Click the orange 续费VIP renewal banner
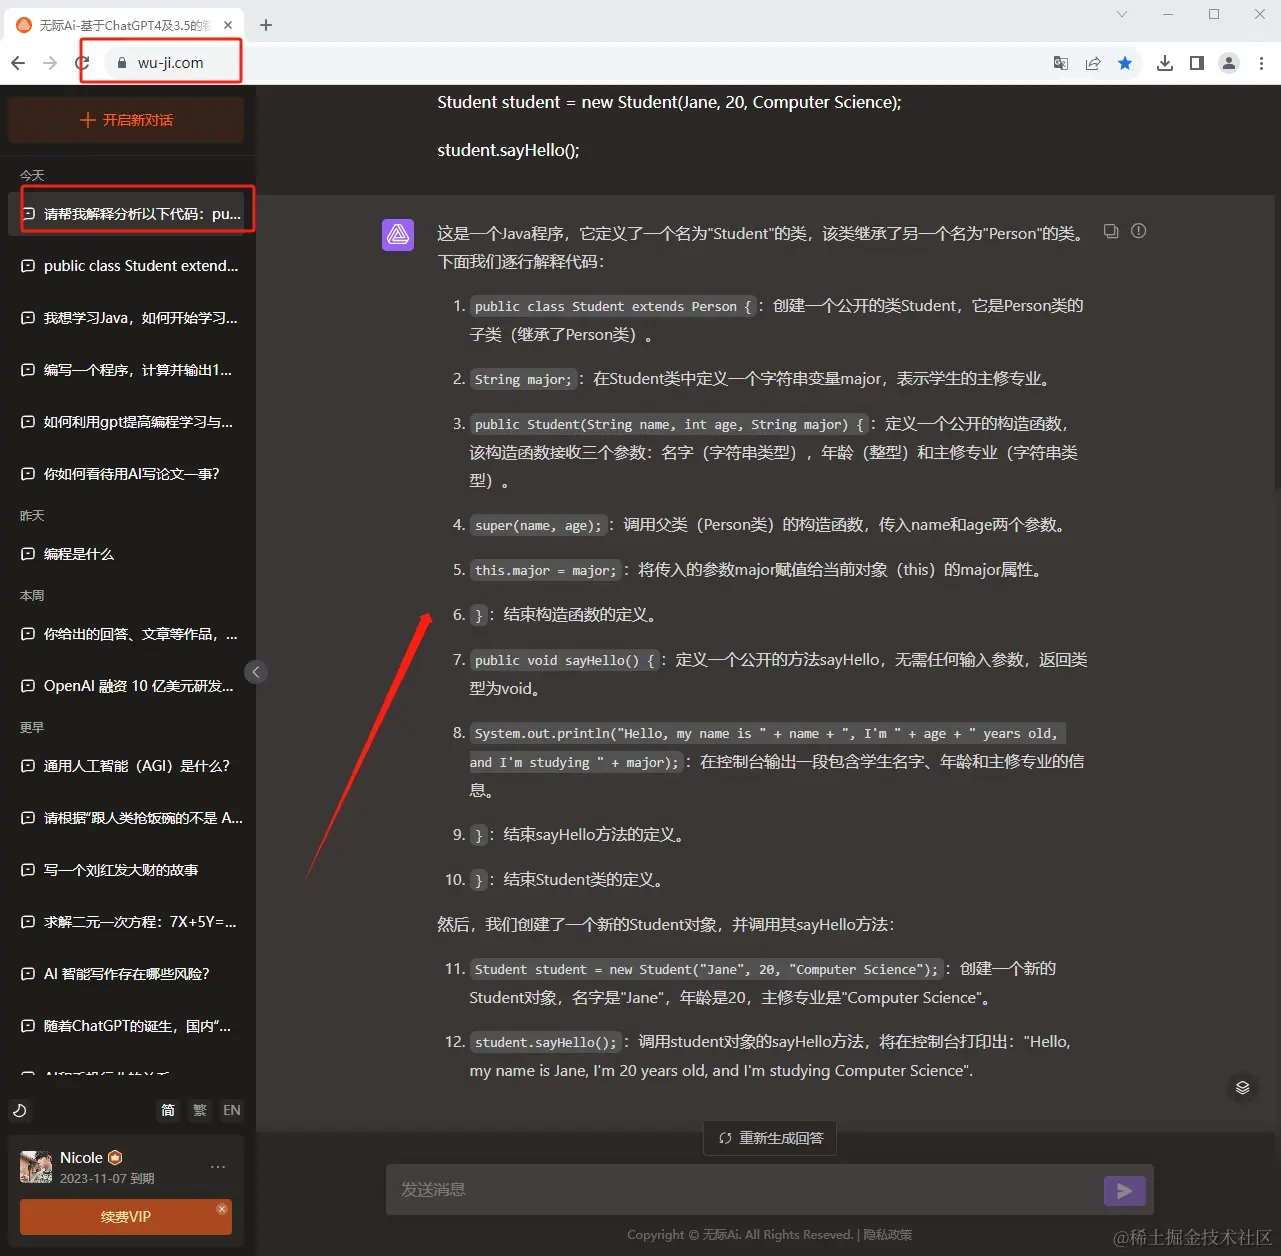 click(x=125, y=1217)
